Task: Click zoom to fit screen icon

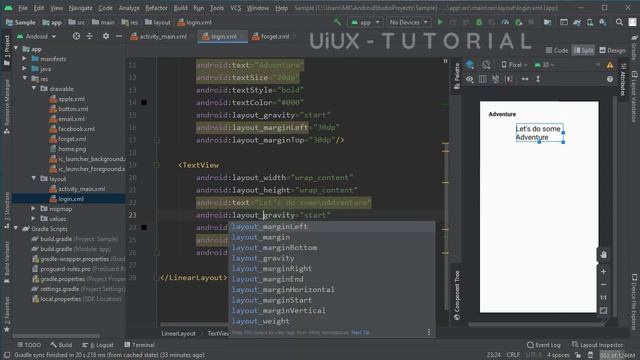Action: point(603,311)
